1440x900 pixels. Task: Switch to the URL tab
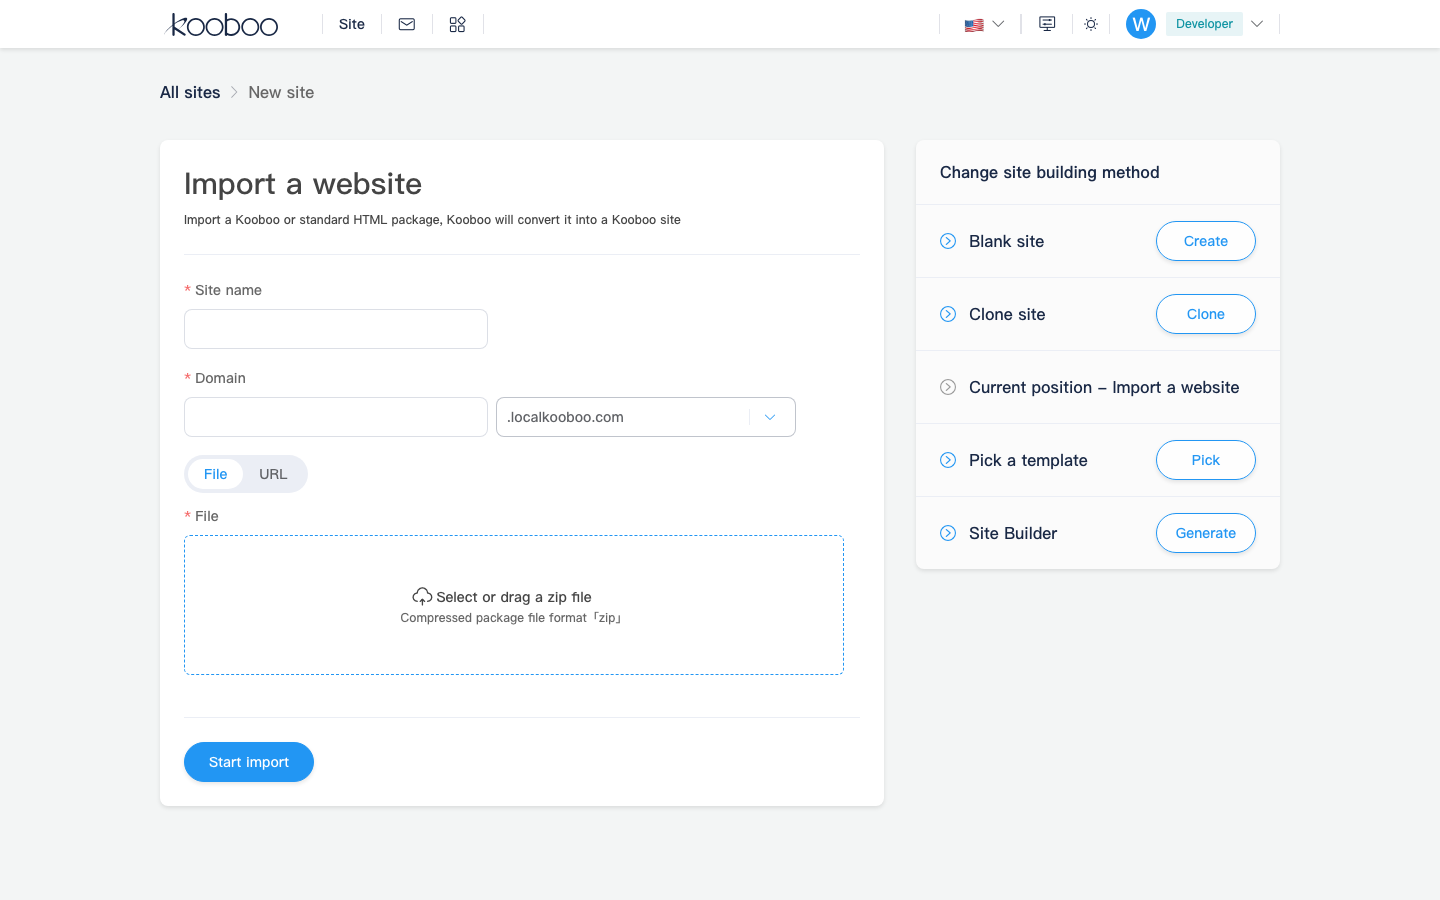point(273,474)
